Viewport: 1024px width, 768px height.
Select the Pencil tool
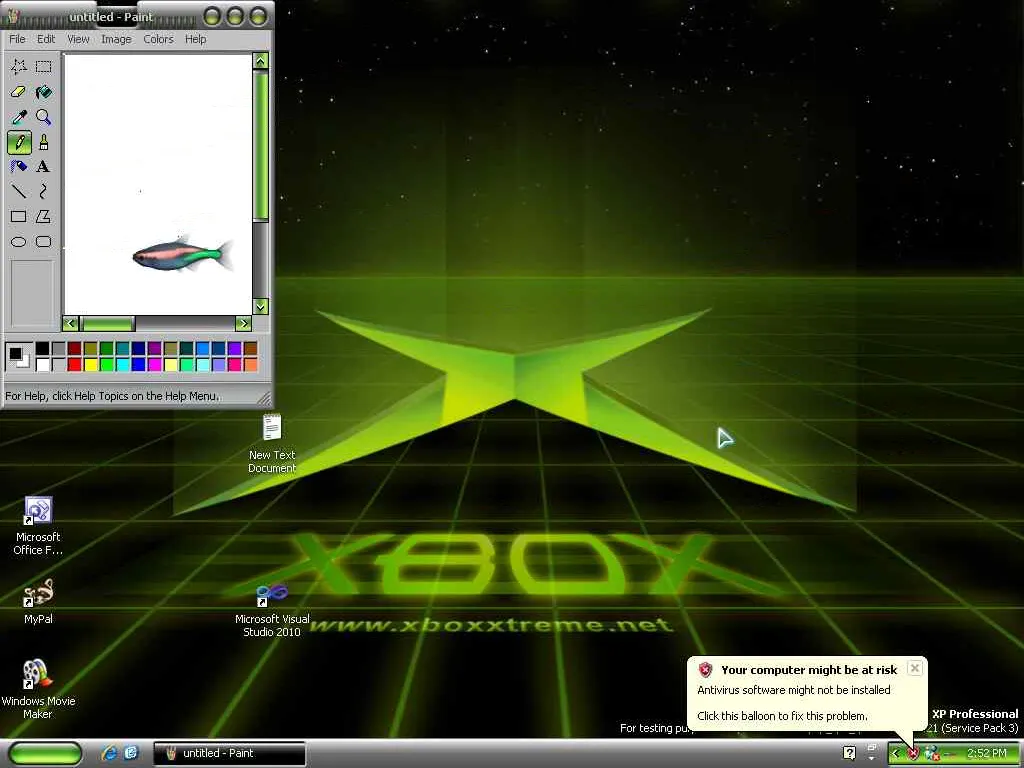pyautogui.click(x=19, y=142)
